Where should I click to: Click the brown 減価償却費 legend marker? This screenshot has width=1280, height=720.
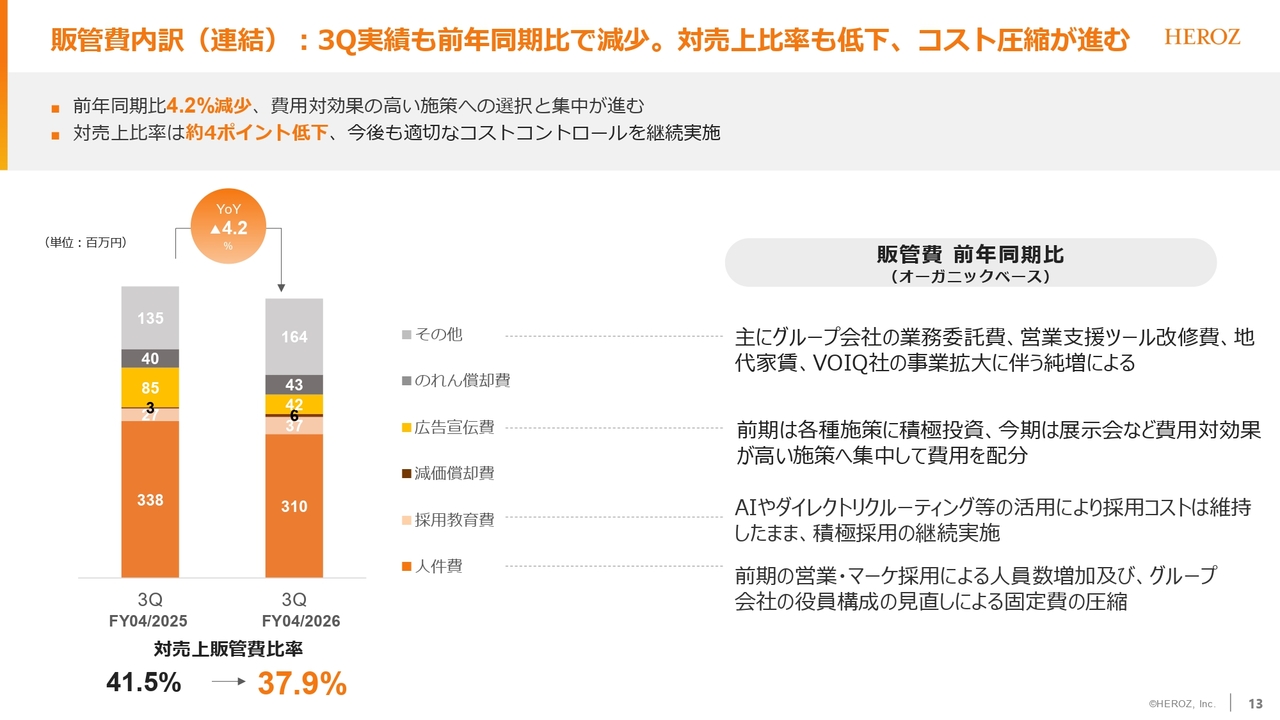pos(406,474)
